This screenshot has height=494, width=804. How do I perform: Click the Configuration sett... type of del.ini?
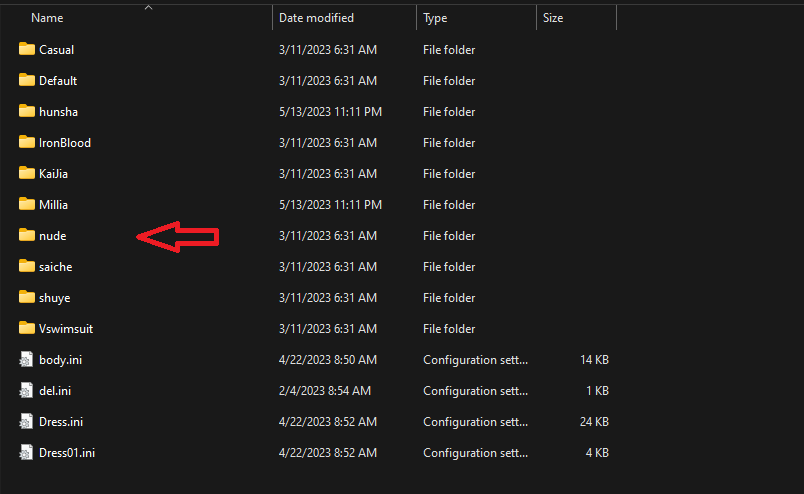475,391
